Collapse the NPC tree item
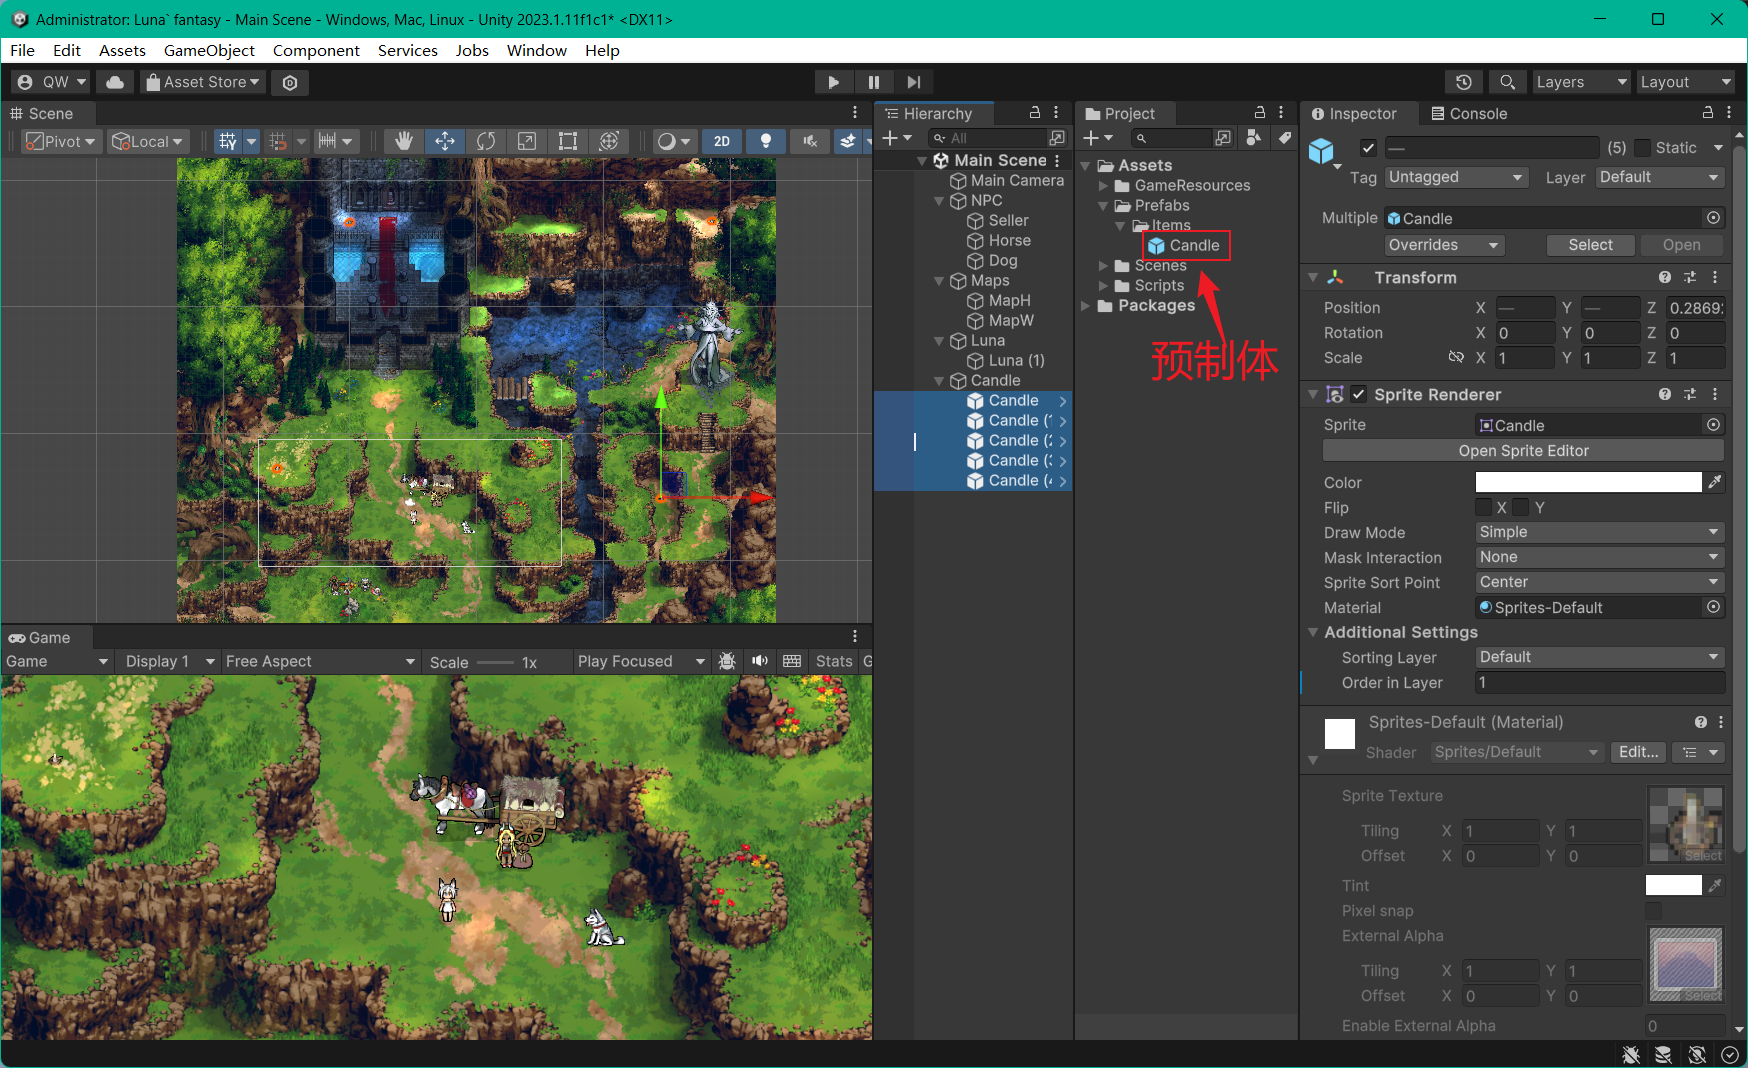 (x=939, y=201)
